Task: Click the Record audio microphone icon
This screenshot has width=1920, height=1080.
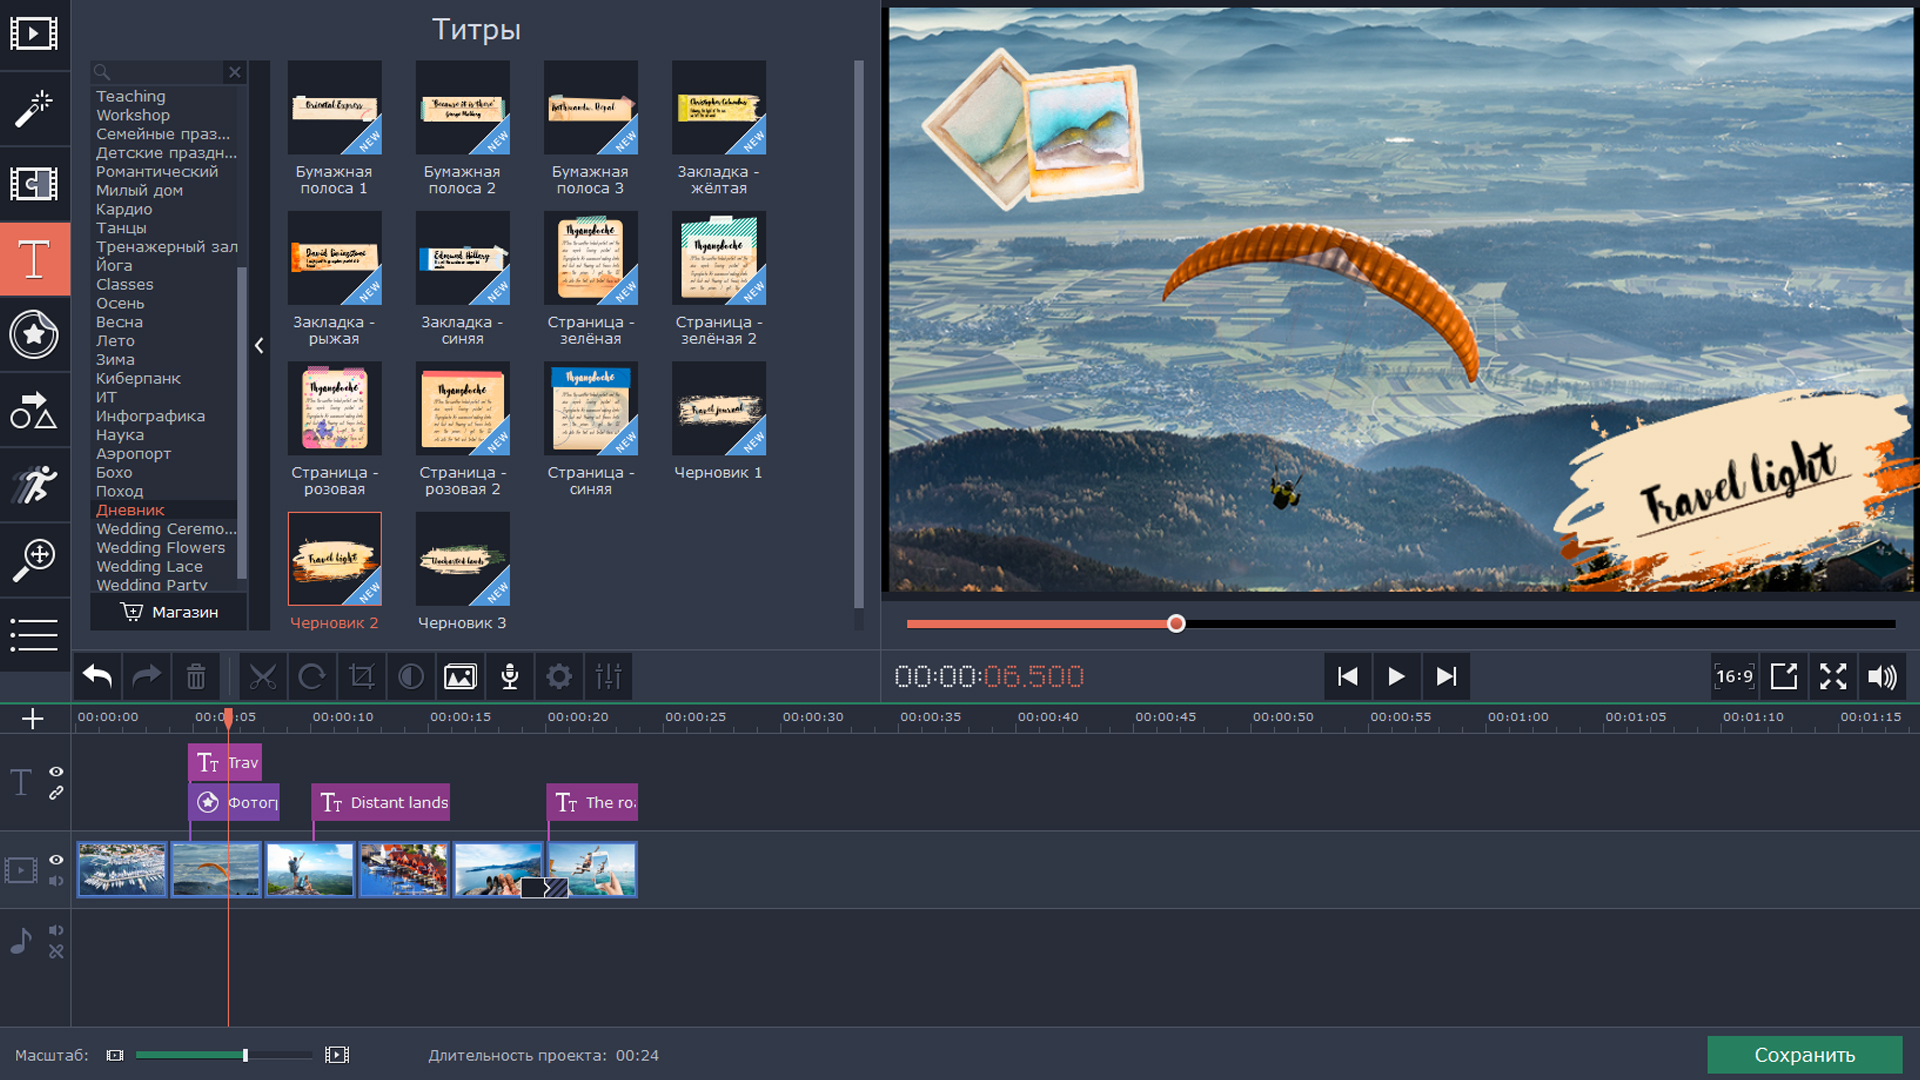Action: (509, 677)
